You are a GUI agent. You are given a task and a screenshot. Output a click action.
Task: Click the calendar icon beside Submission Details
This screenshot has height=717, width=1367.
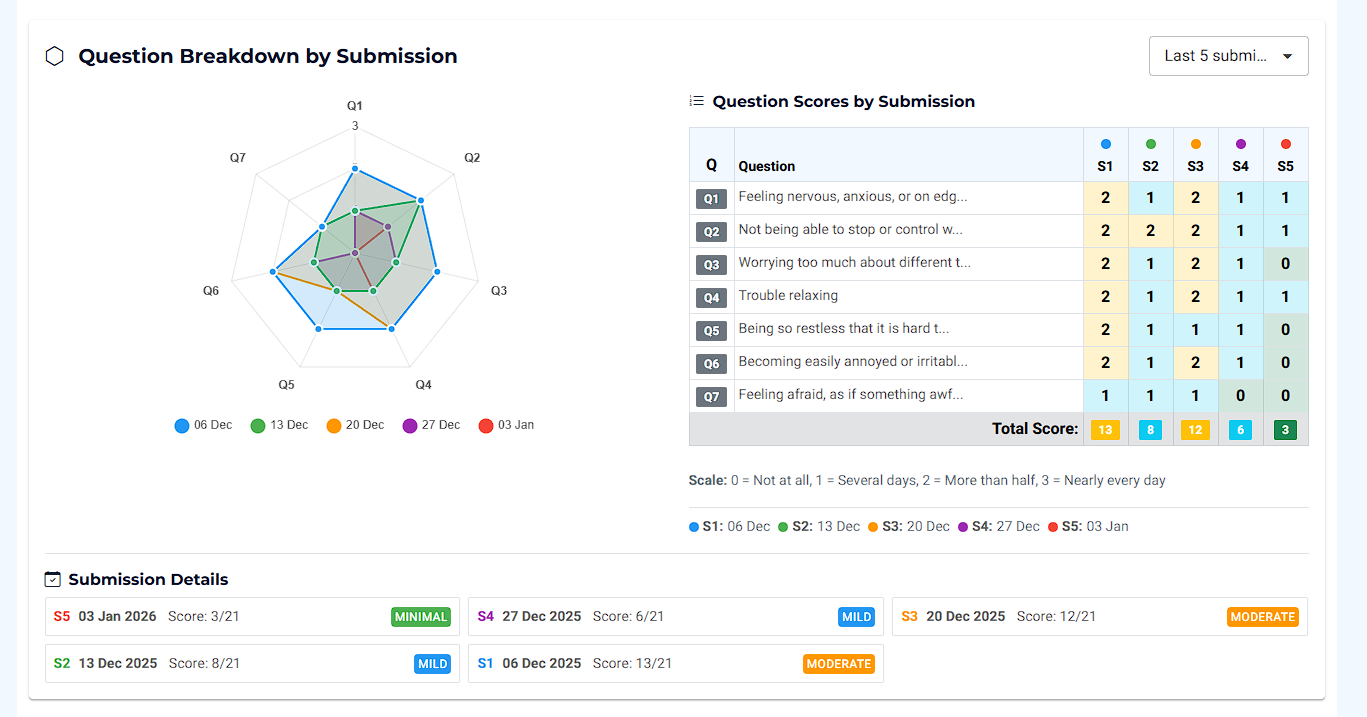[53, 580]
